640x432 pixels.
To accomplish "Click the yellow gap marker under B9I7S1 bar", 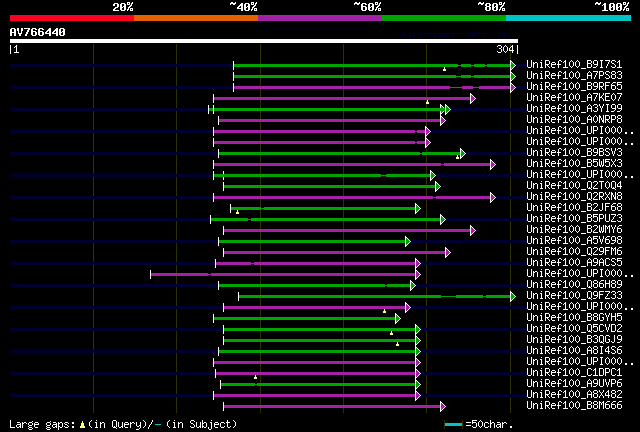I will click(x=444, y=69).
